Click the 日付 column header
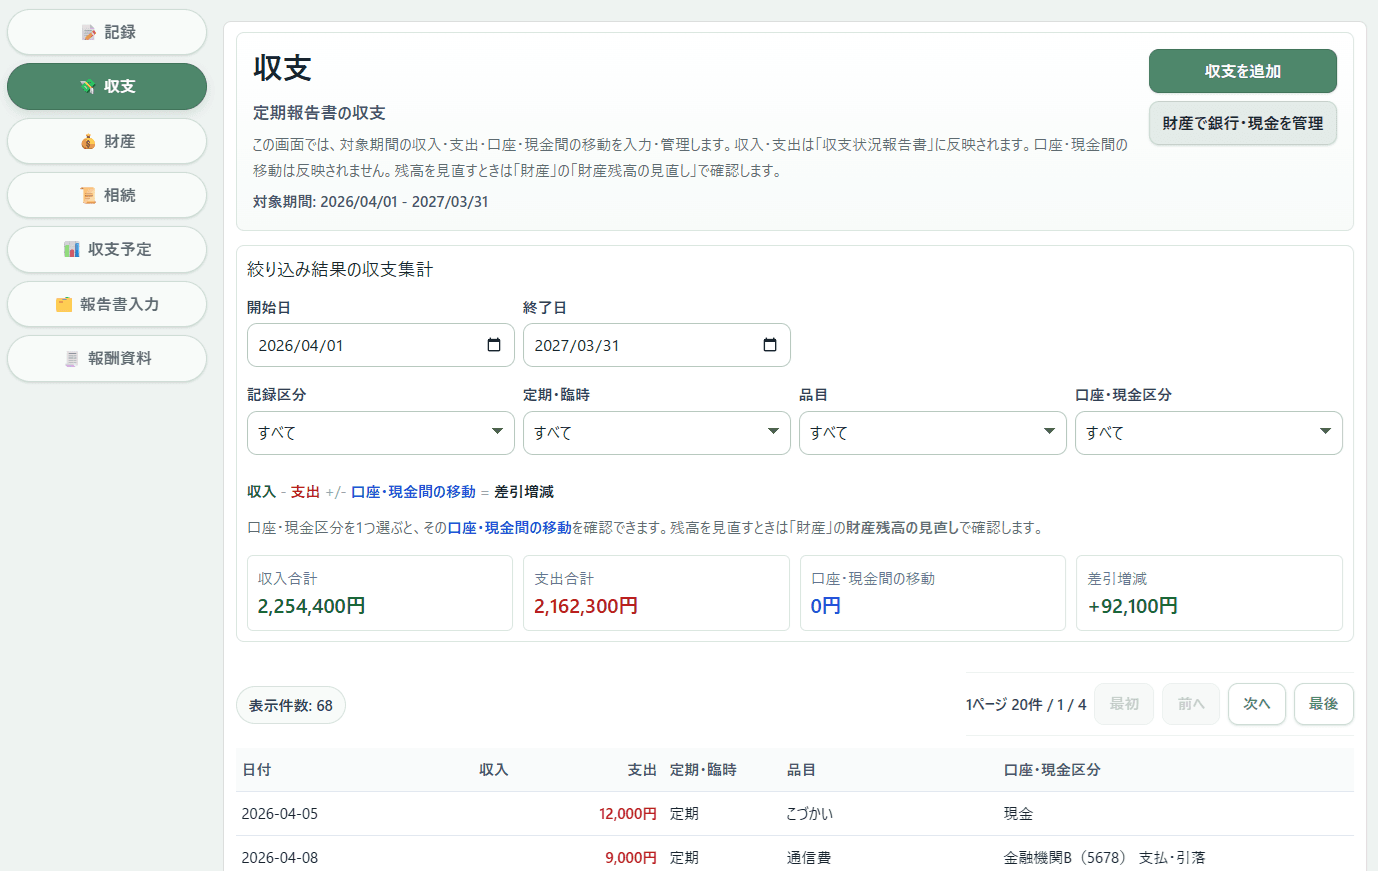 coord(257,770)
